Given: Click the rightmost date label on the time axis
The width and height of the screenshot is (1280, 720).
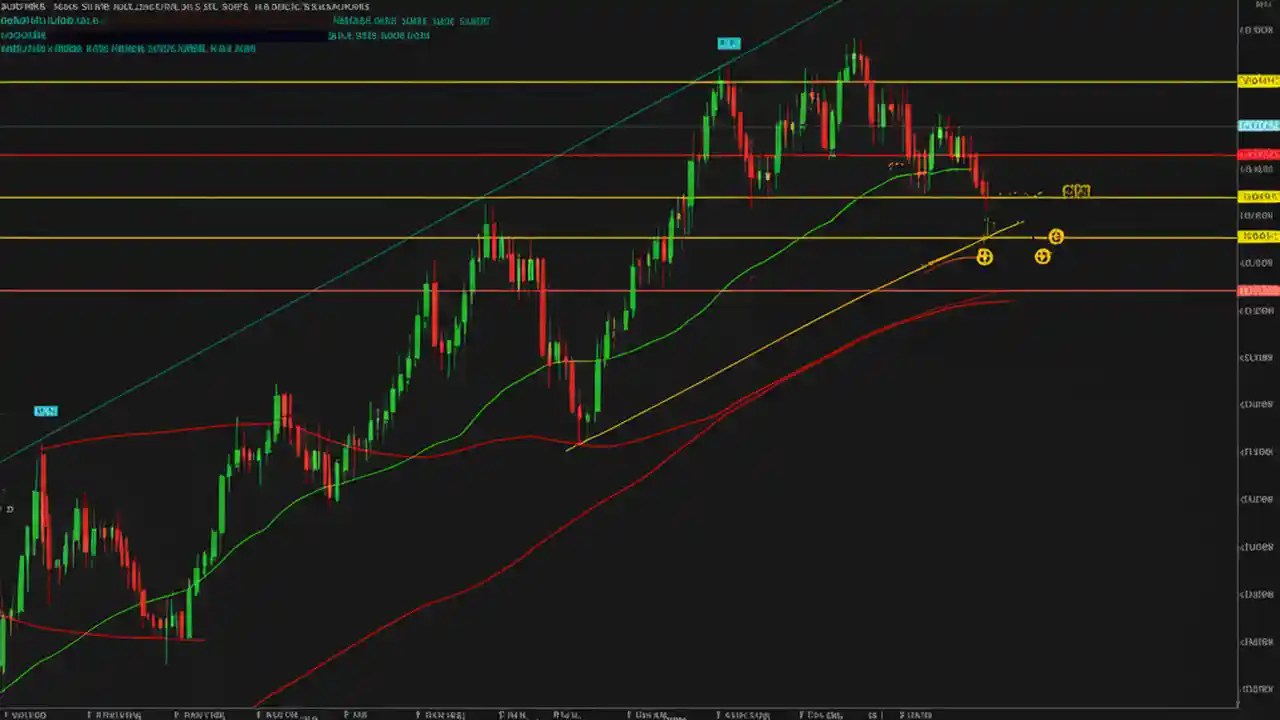Looking at the screenshot, I should coord(915,715).
